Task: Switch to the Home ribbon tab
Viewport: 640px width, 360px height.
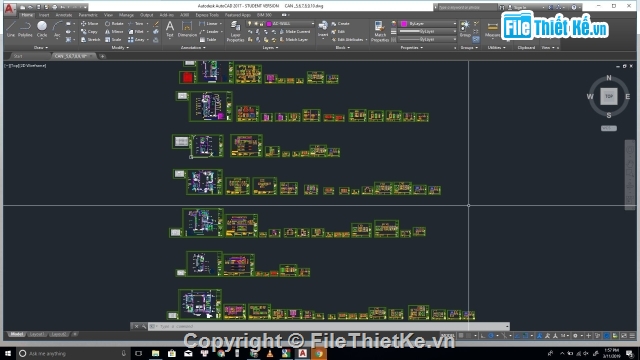Action: (27, 15)
